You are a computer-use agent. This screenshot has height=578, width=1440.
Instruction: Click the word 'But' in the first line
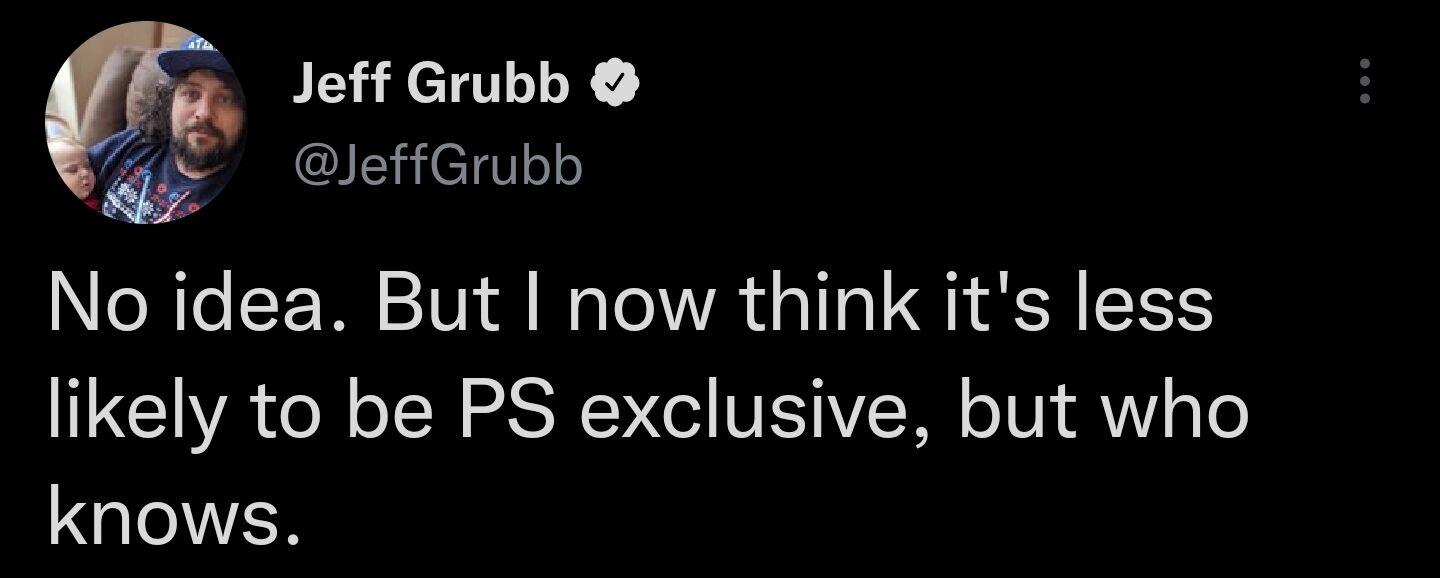pyautogui.click(x=434, y=307)
